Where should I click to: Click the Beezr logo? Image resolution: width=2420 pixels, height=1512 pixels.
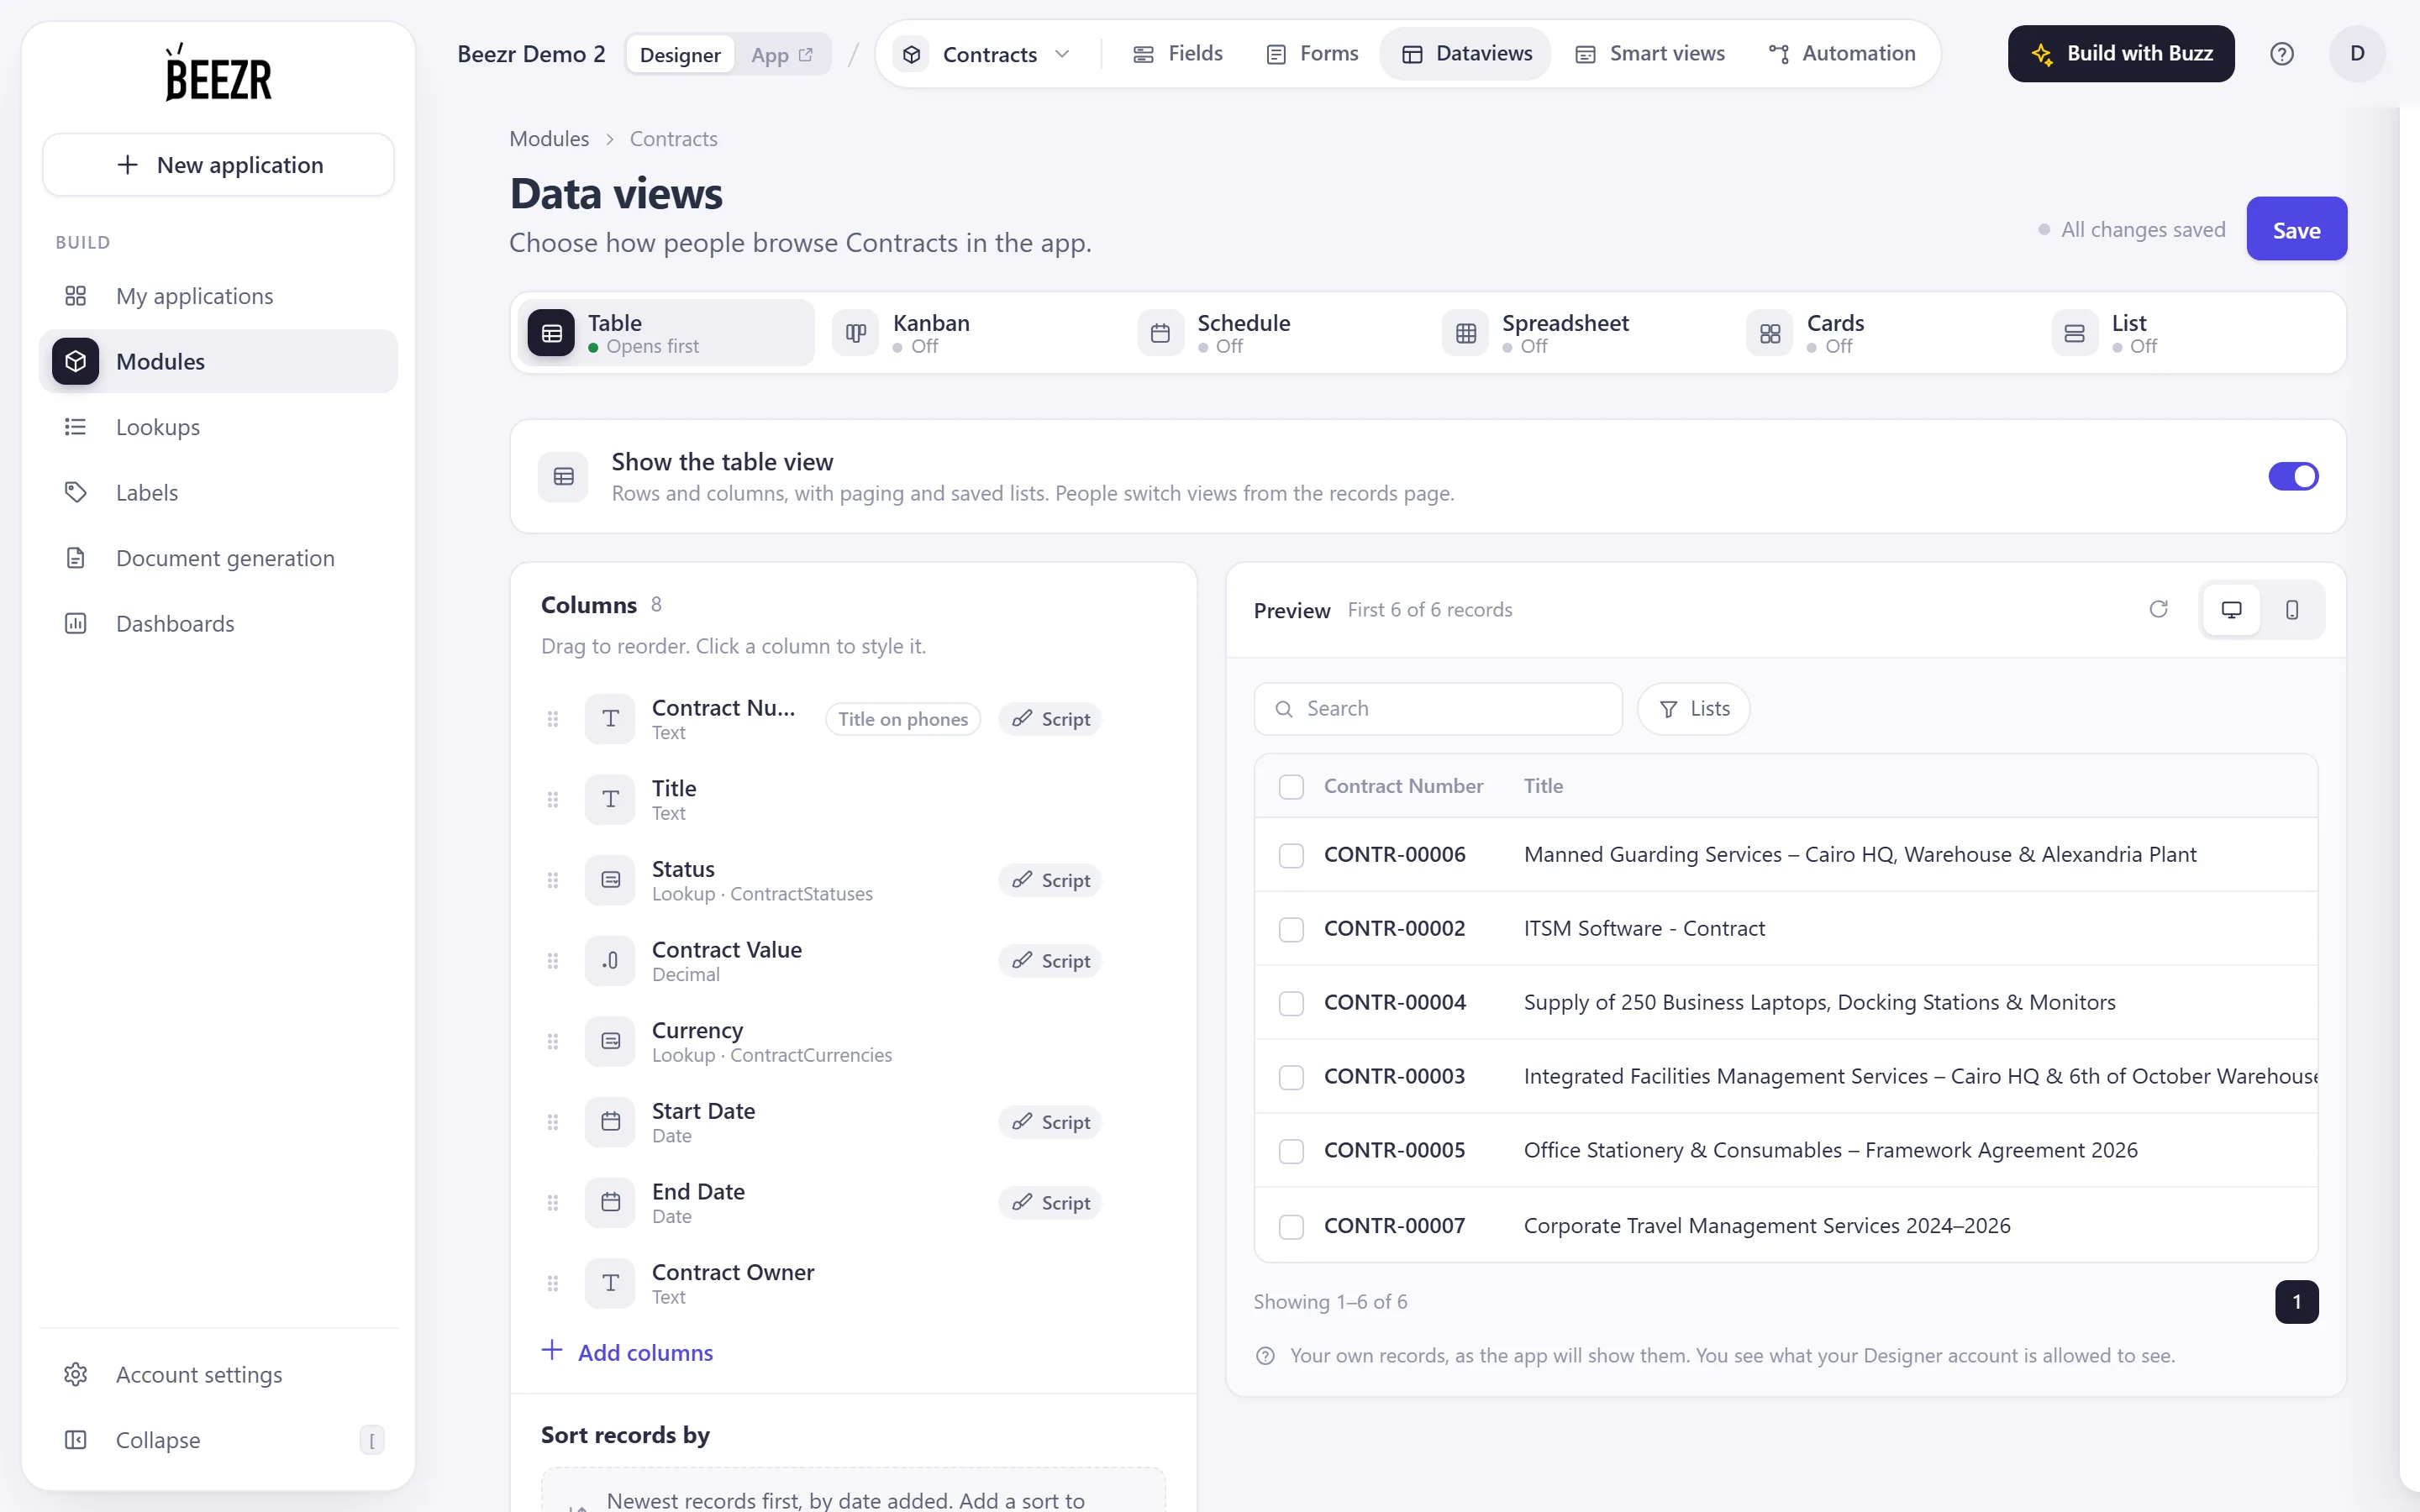pyautogui.click(x=218, y=72)
